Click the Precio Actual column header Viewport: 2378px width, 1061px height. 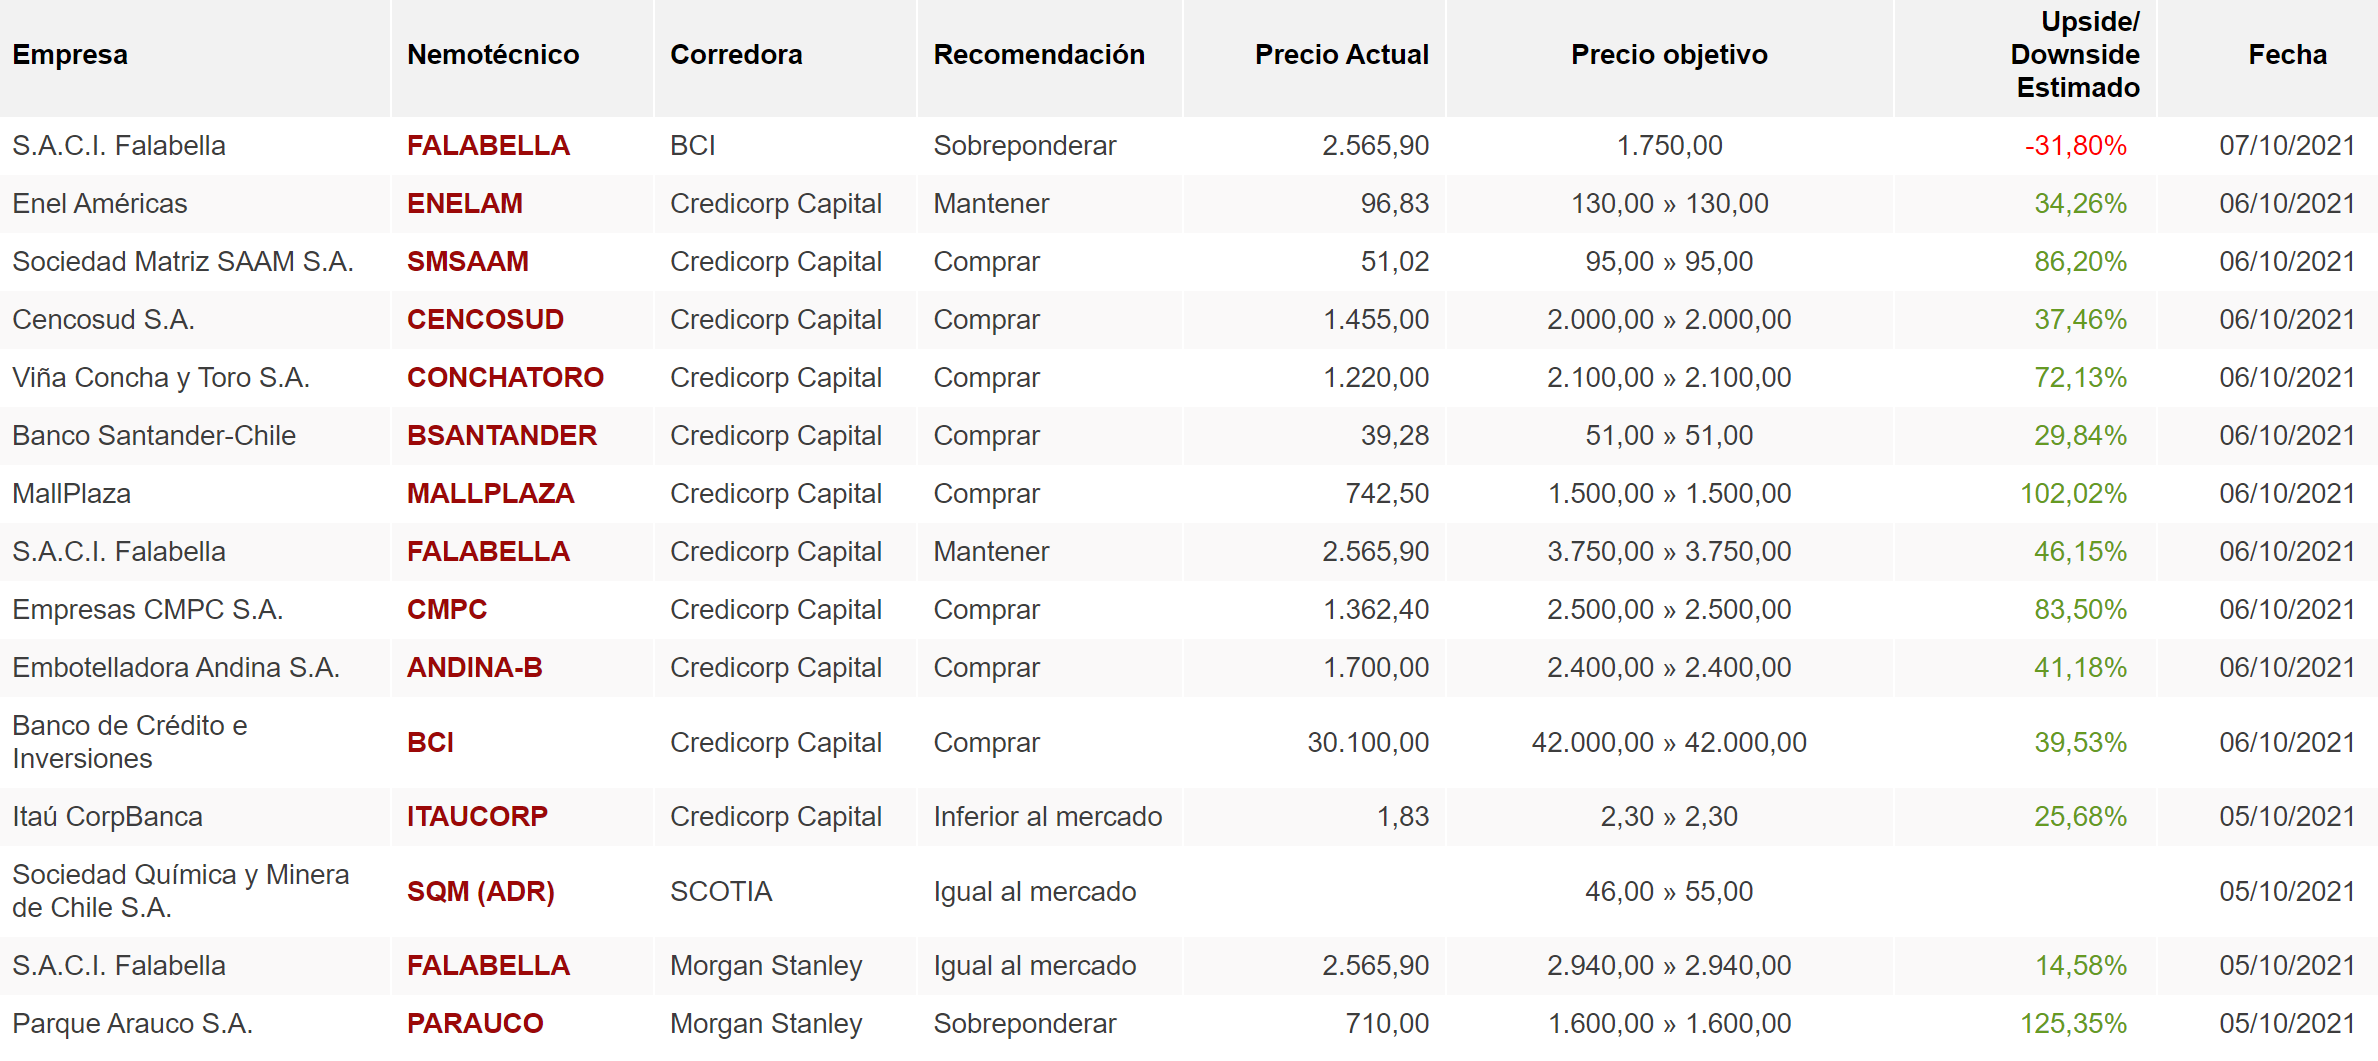point(1341,55)
